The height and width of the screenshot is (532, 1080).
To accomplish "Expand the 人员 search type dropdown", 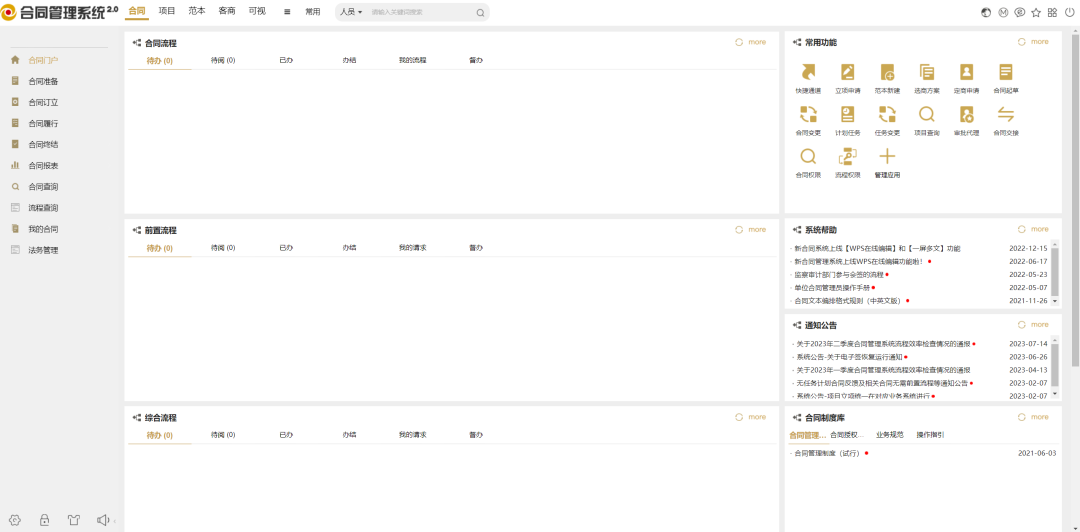I will (351, 12).
